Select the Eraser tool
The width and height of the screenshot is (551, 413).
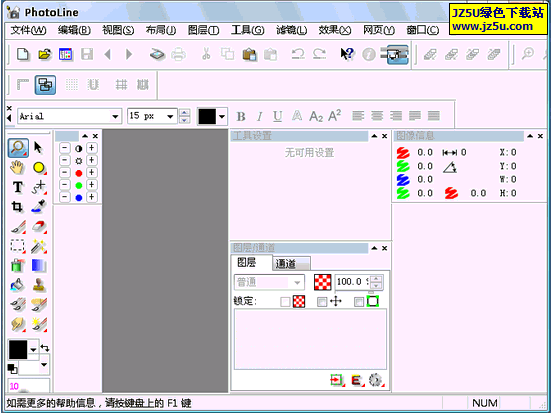click(x=39, y=227)
